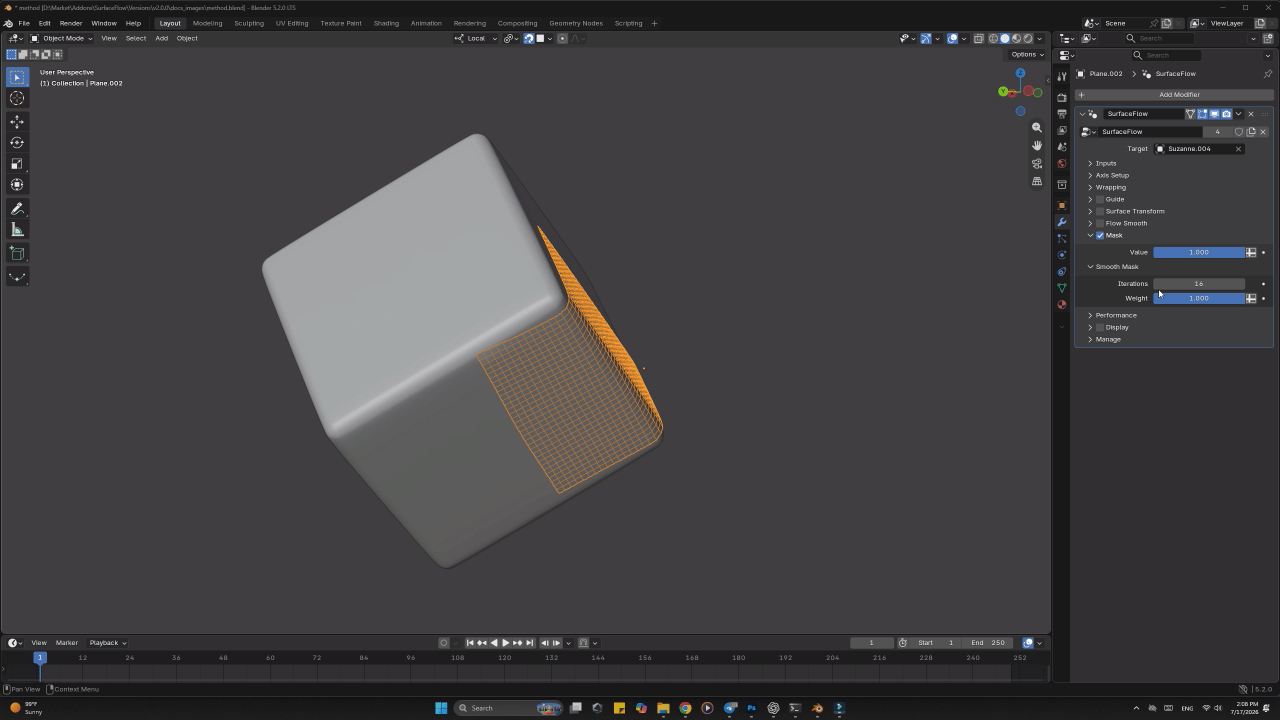The height and width of the screenshot is (720, 1280).
Task: Open the Render properties tab icon
Action: 1062,98
